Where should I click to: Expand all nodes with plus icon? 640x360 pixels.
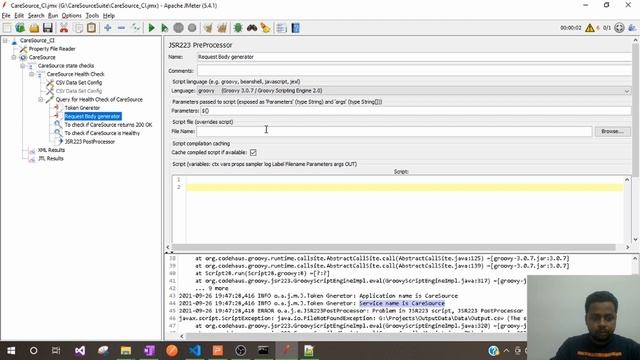click(x=108, y=28)
